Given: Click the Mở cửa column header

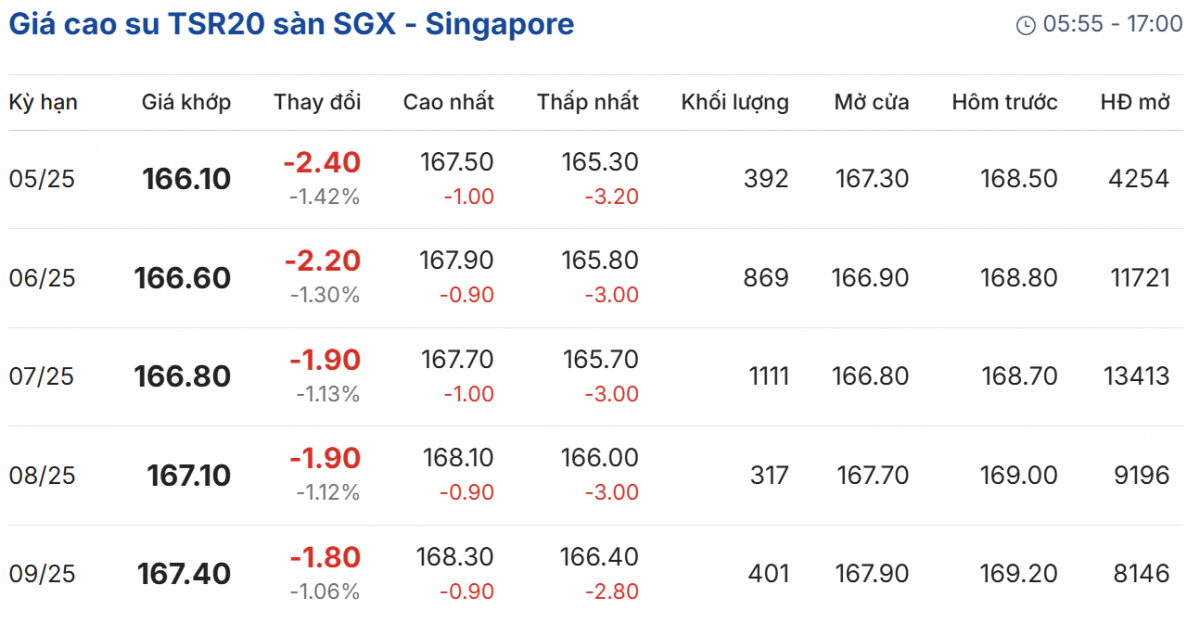Looking at the screenshot, I should coord(871,102).
